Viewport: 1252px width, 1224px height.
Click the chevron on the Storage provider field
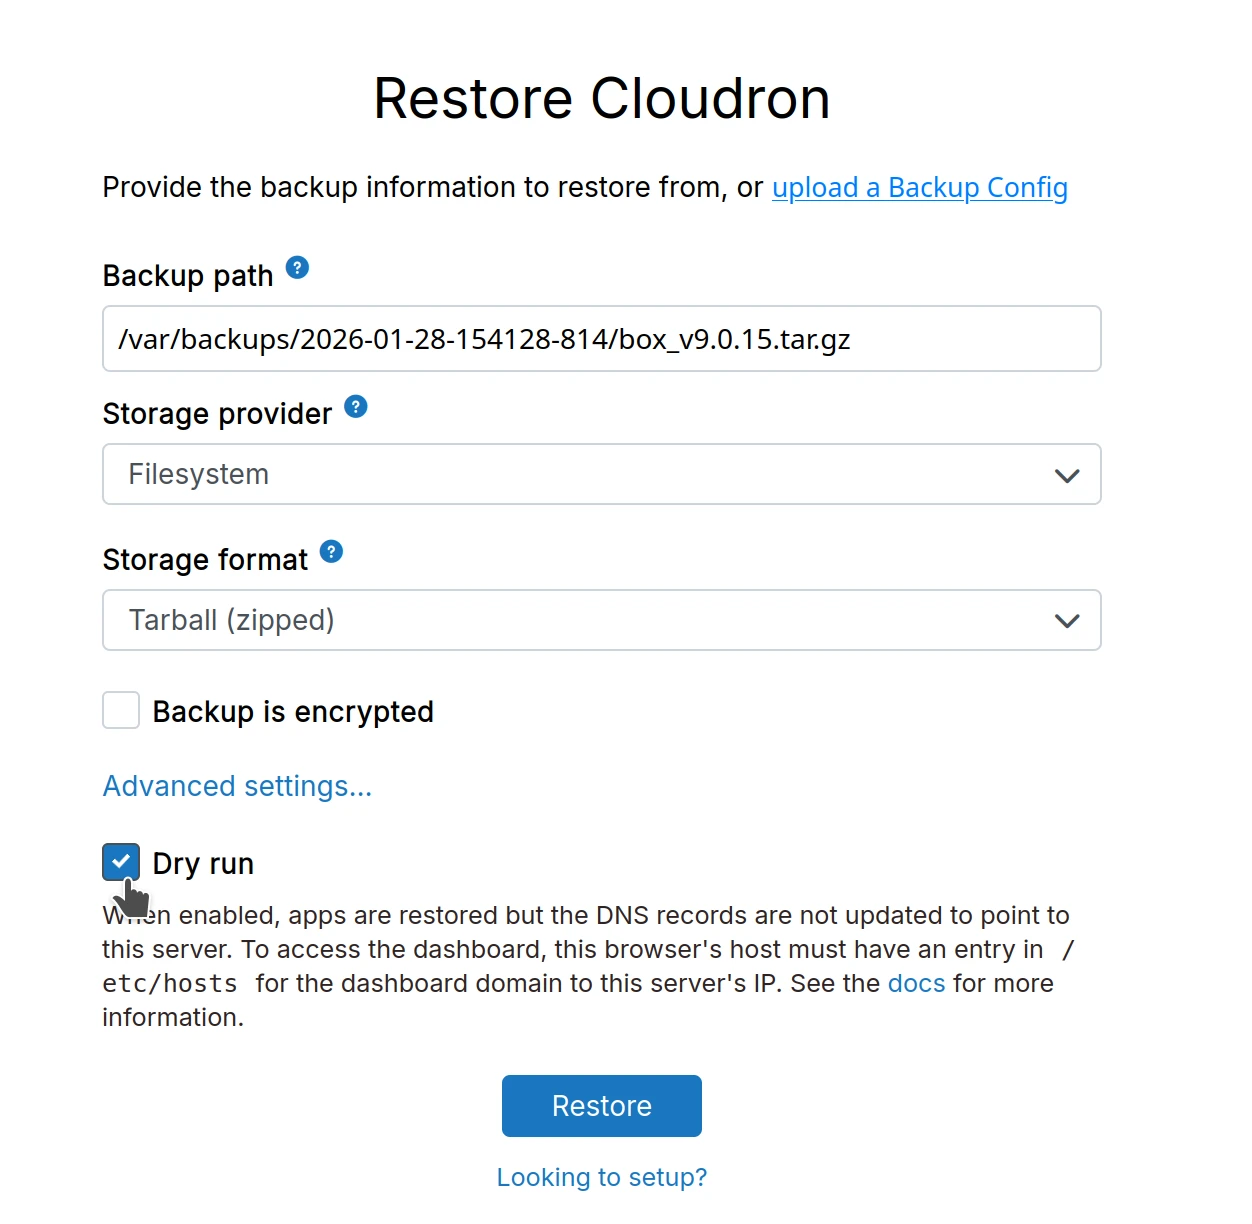click(1066, 475)
